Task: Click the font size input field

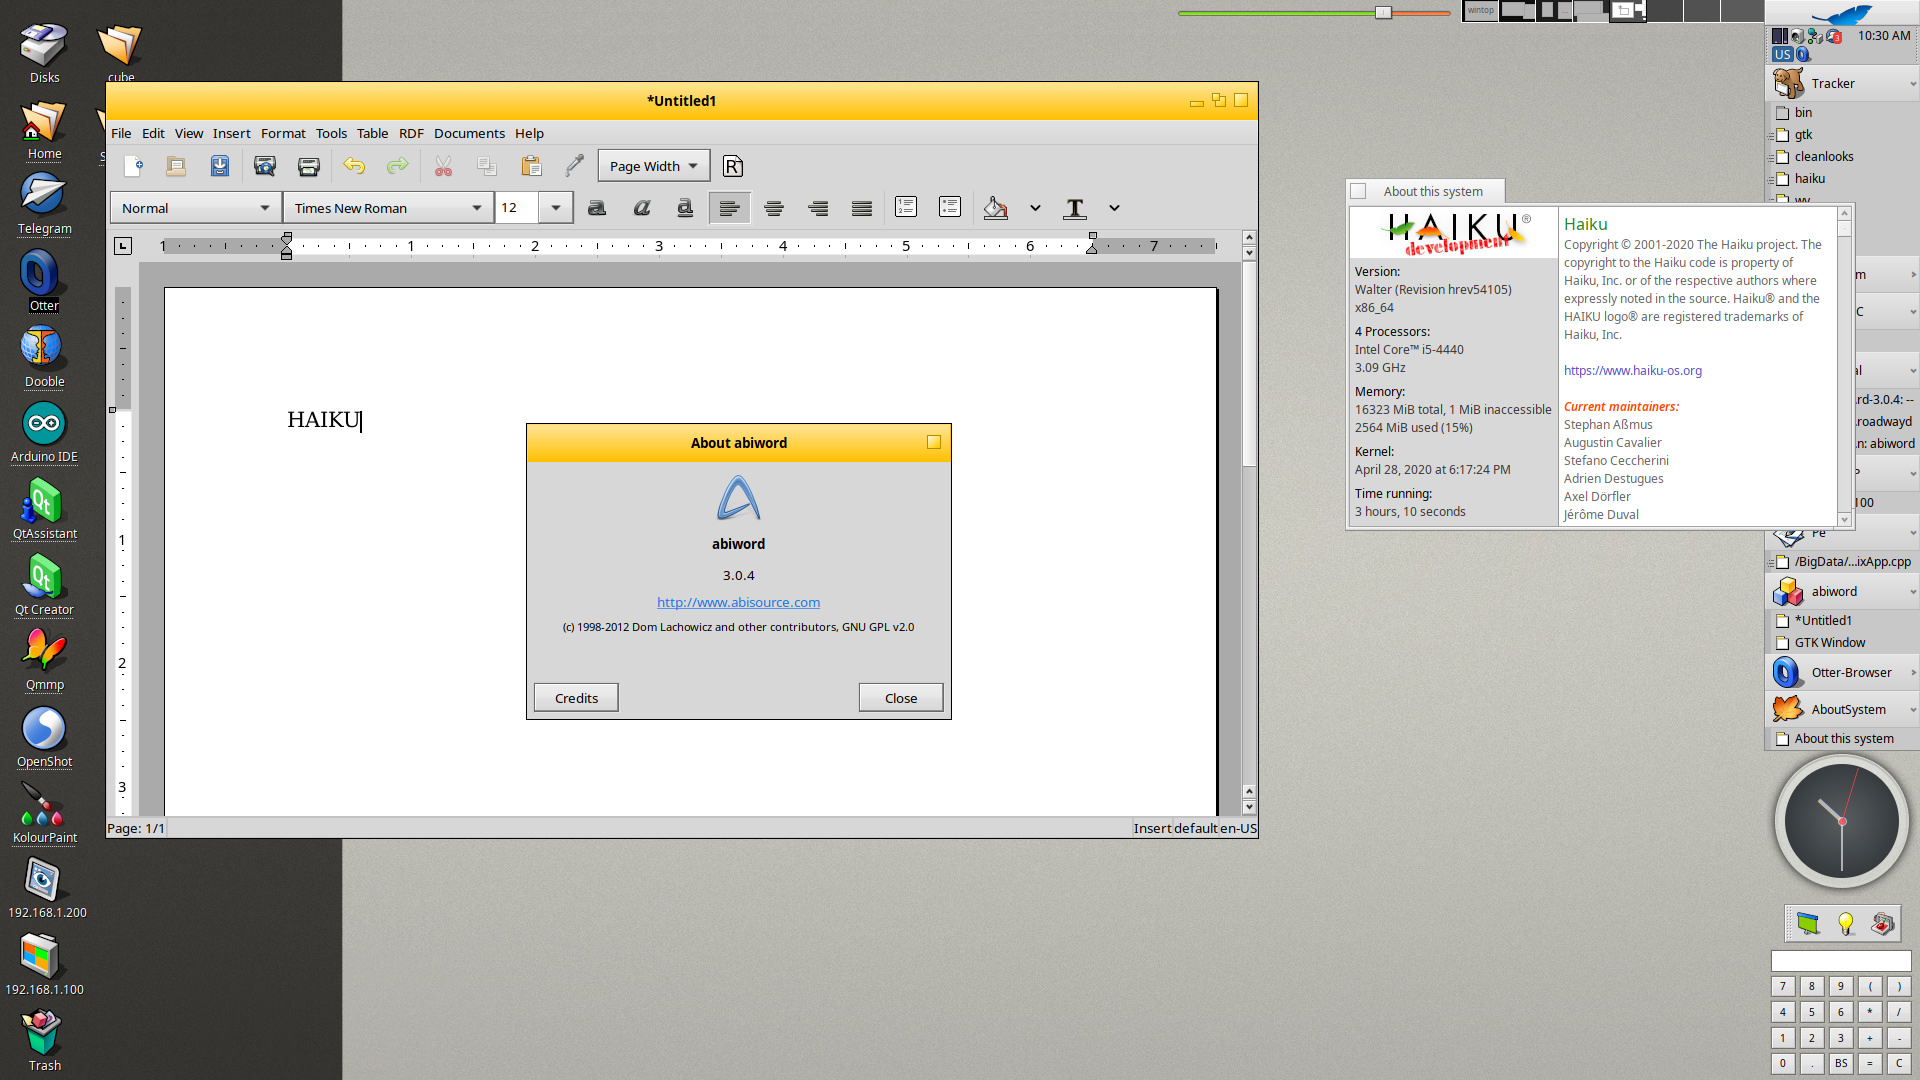Action: pos(518,208)
